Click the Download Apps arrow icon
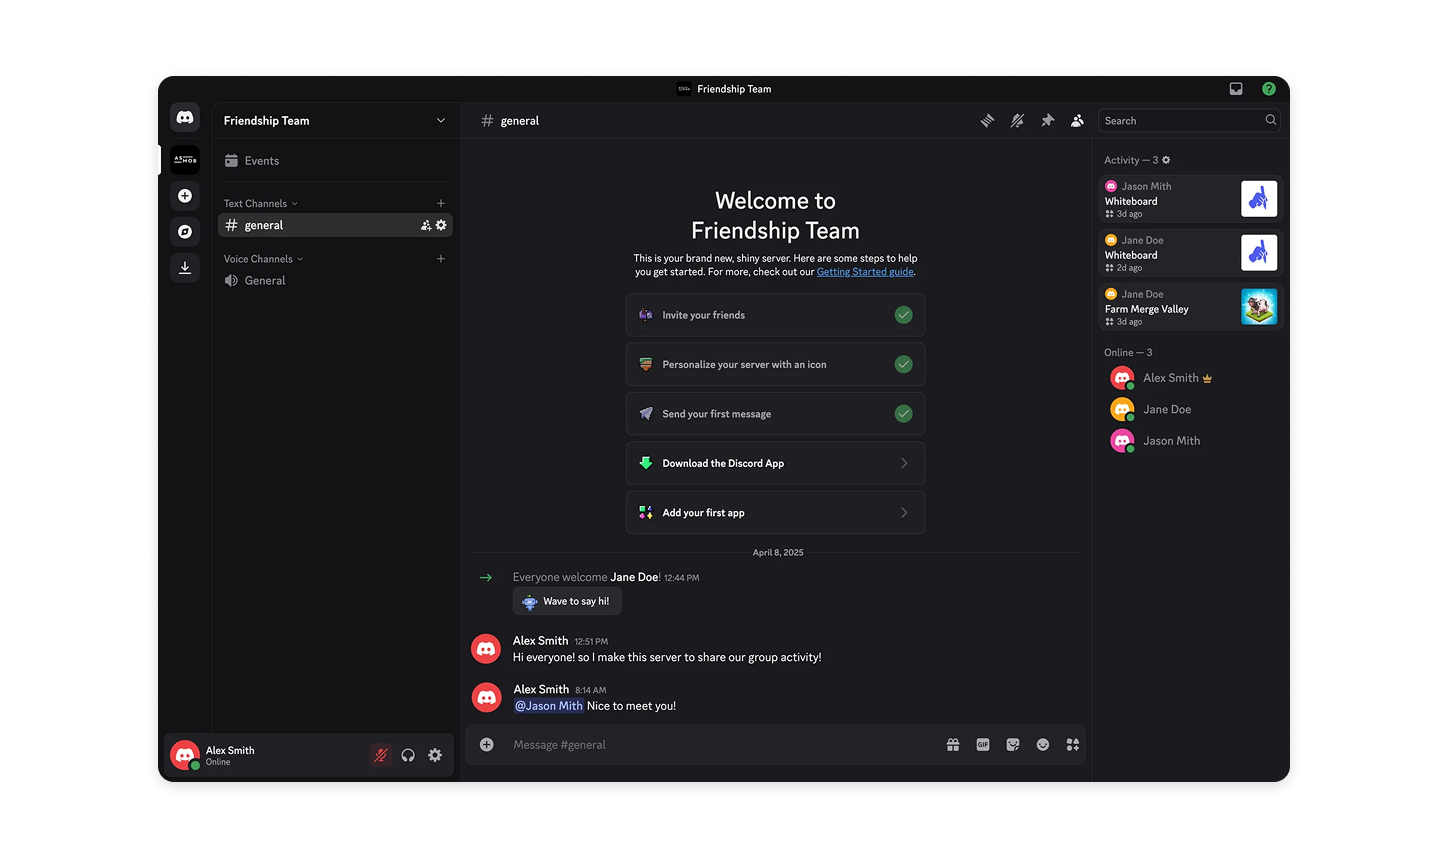Image resolution: width=1450 pixels, height=855 pixels. tap(185, 268)
